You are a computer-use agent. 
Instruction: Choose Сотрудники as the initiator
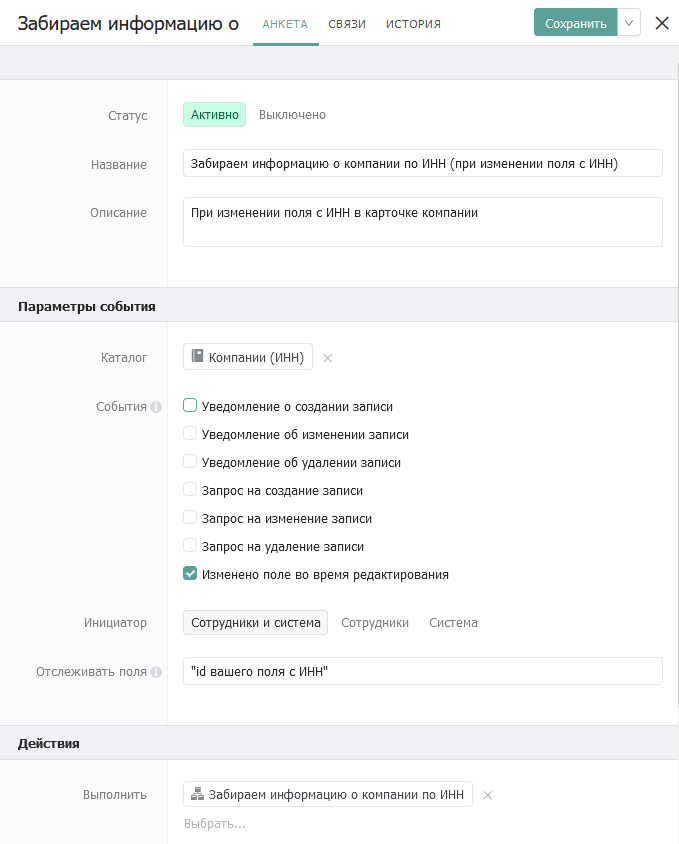[375, 622]
